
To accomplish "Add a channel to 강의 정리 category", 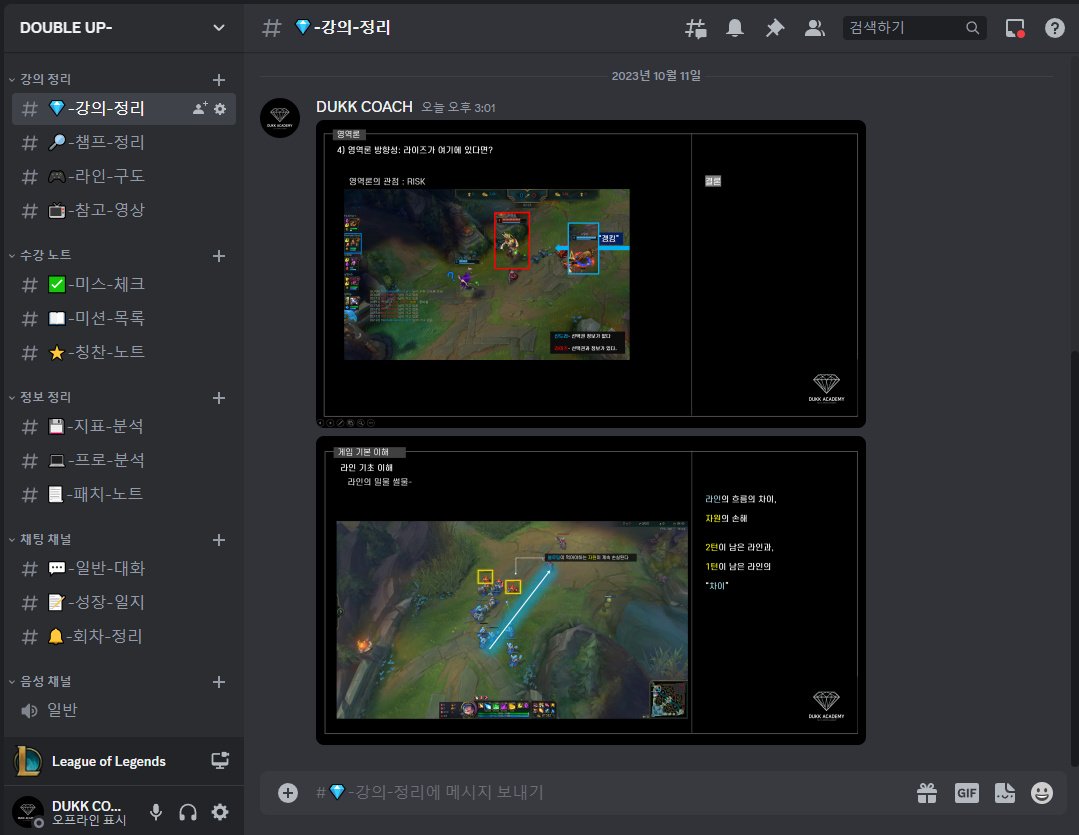I will tap(219, 80).
